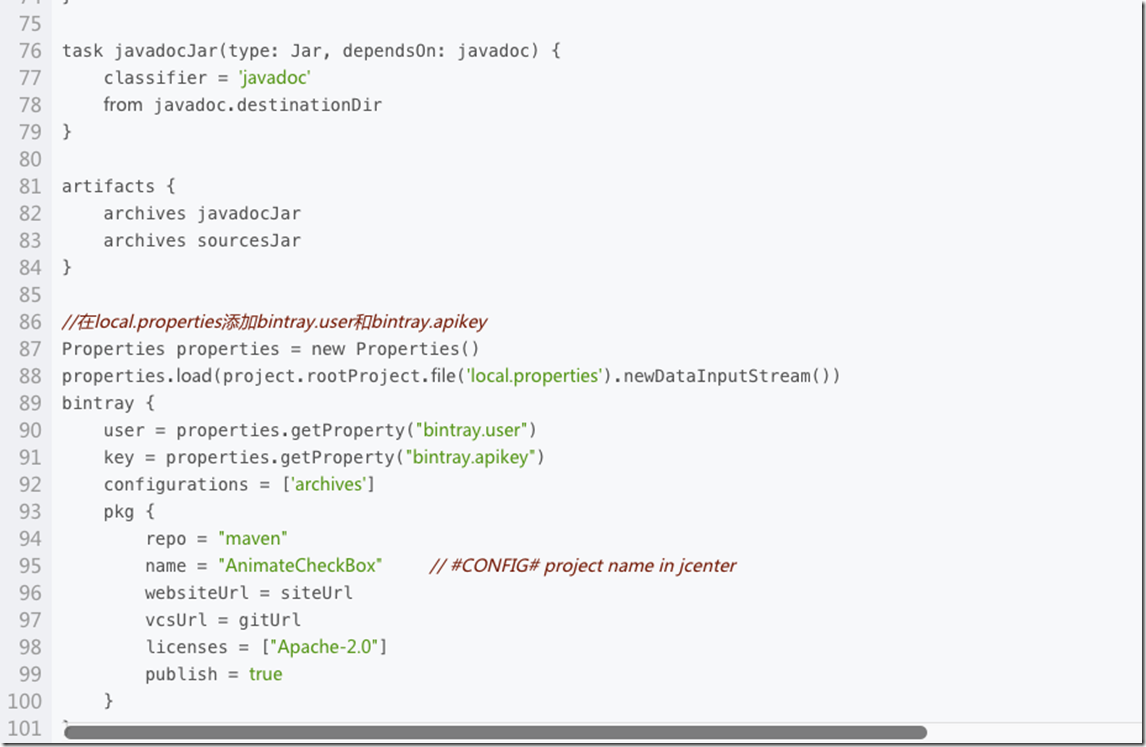Click 'Properties properties = new Properties()' line

[x=270, y=349]
